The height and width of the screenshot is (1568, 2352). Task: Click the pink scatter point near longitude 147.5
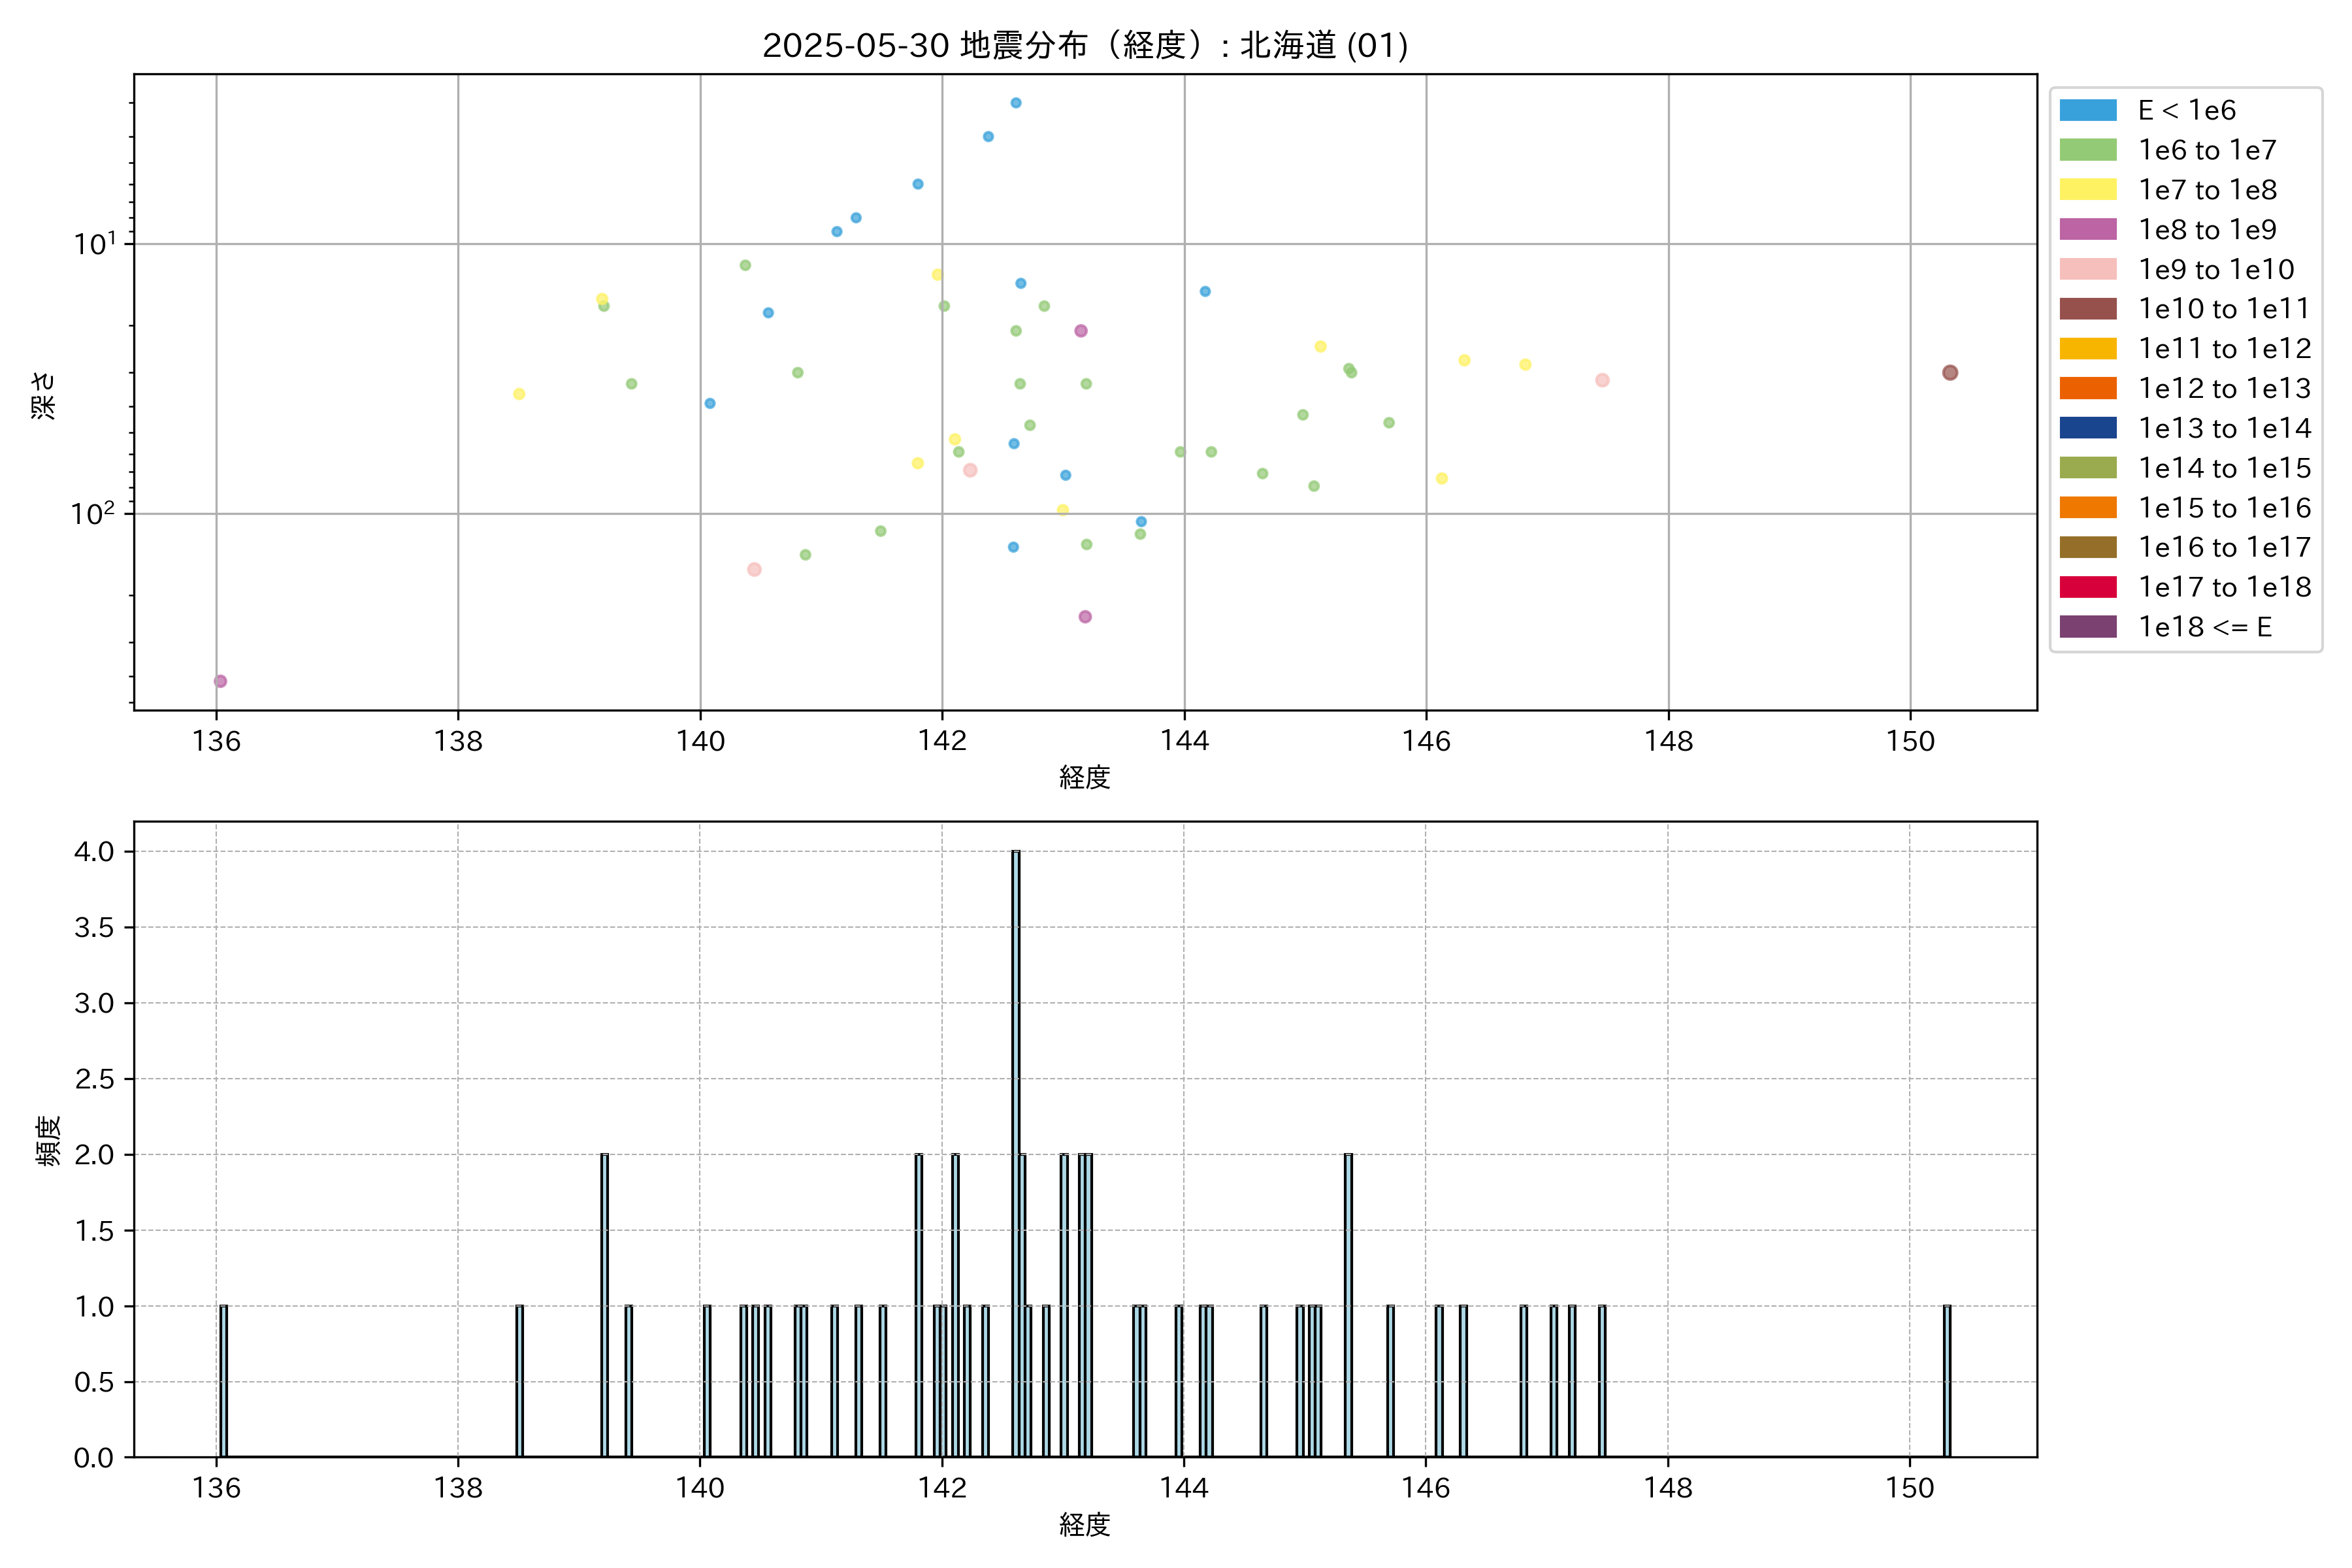[x=1602, y=380]
